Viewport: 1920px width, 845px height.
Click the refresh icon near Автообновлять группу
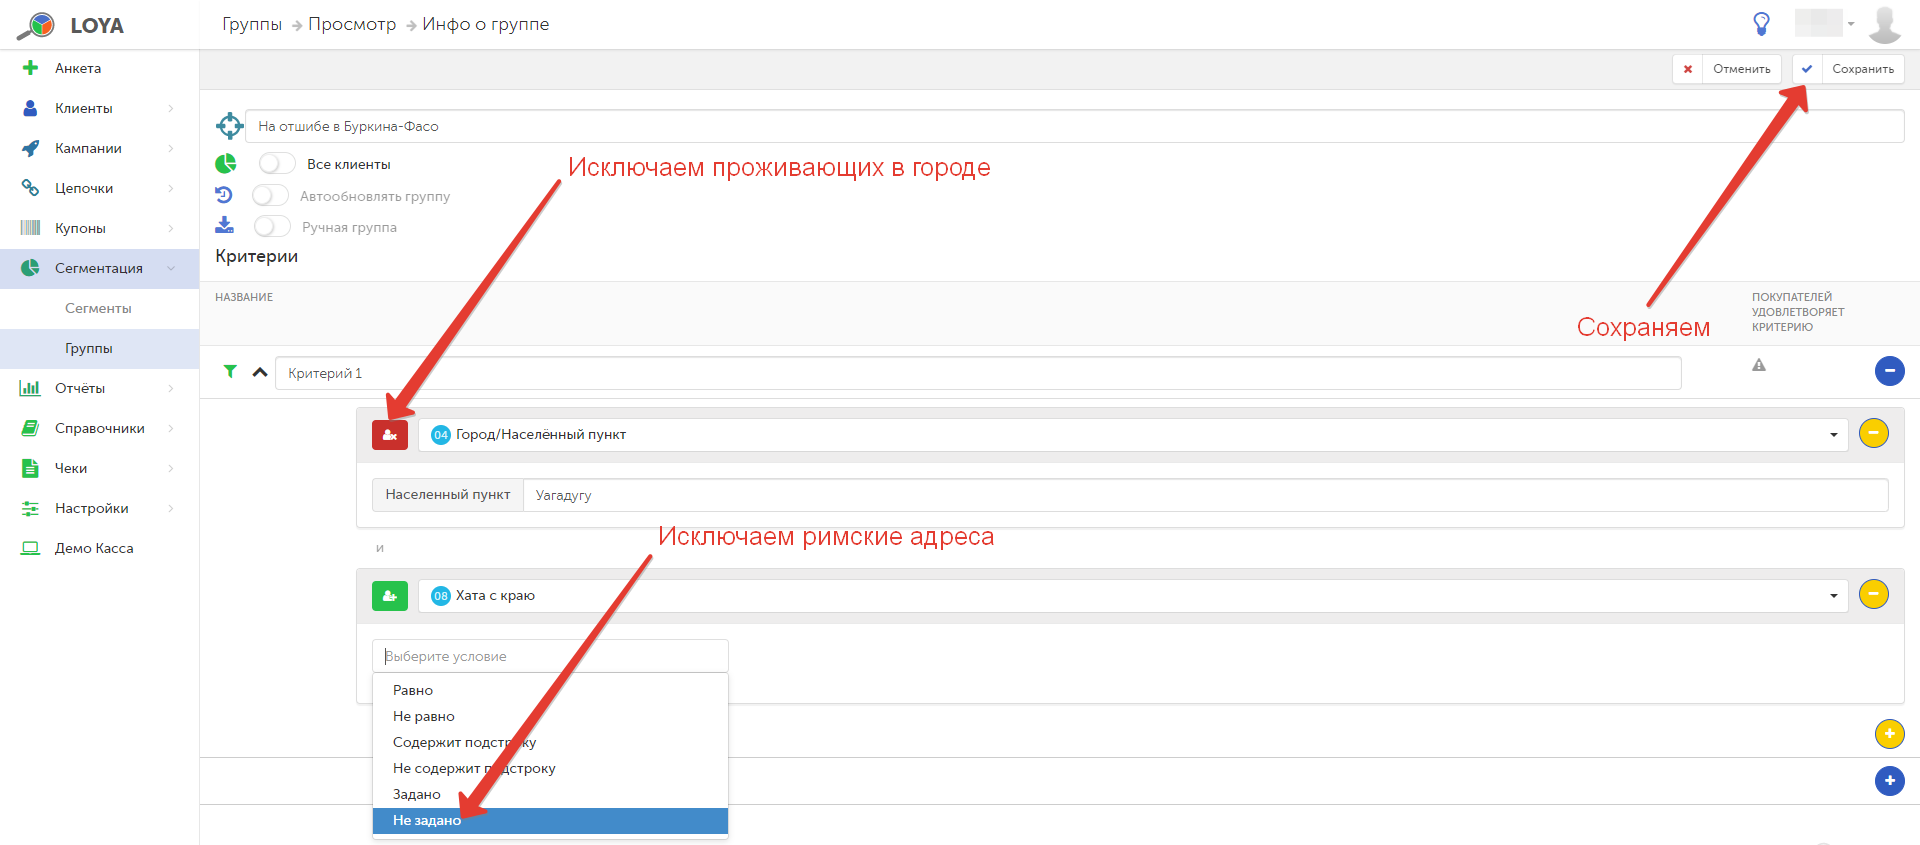[x=224, y=195]
